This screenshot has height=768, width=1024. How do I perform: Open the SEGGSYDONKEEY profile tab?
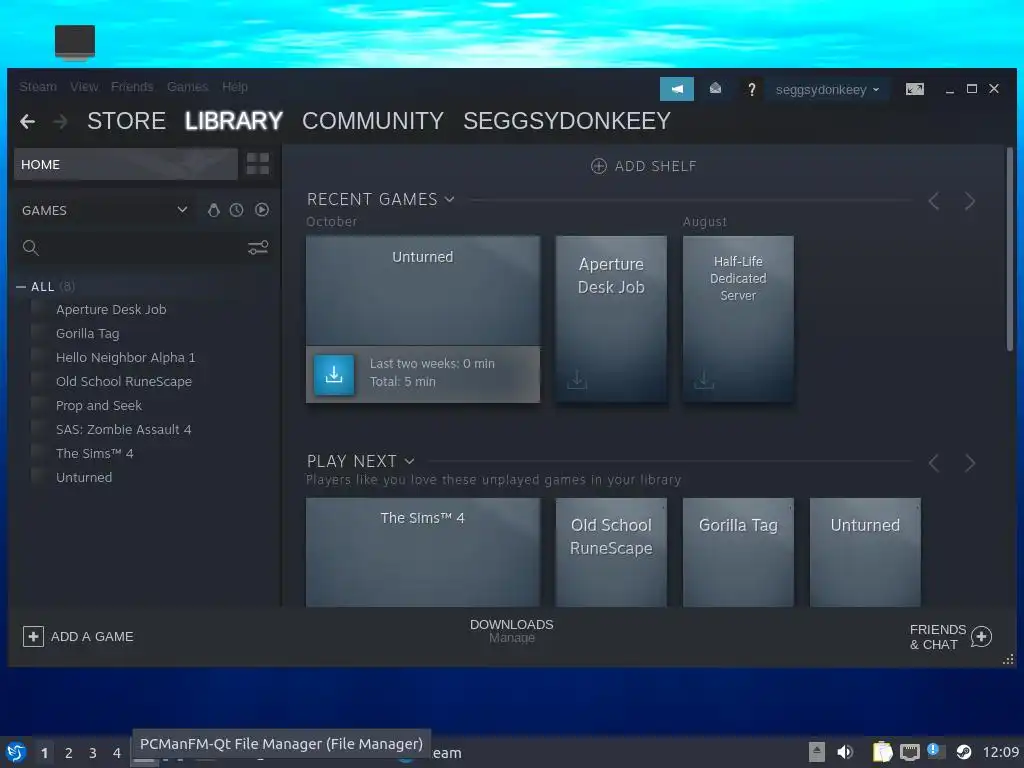pos(567,121)
